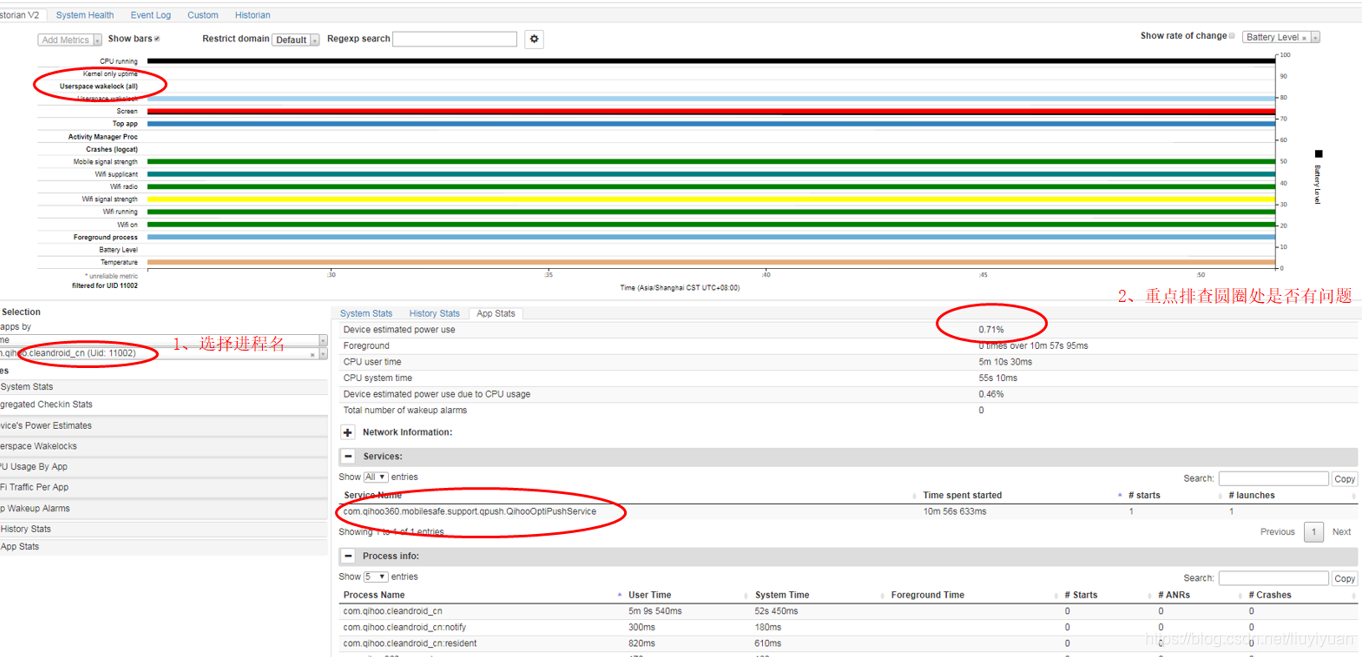Open the Process info Show 5 entries dropdown

tap(376, 577)
